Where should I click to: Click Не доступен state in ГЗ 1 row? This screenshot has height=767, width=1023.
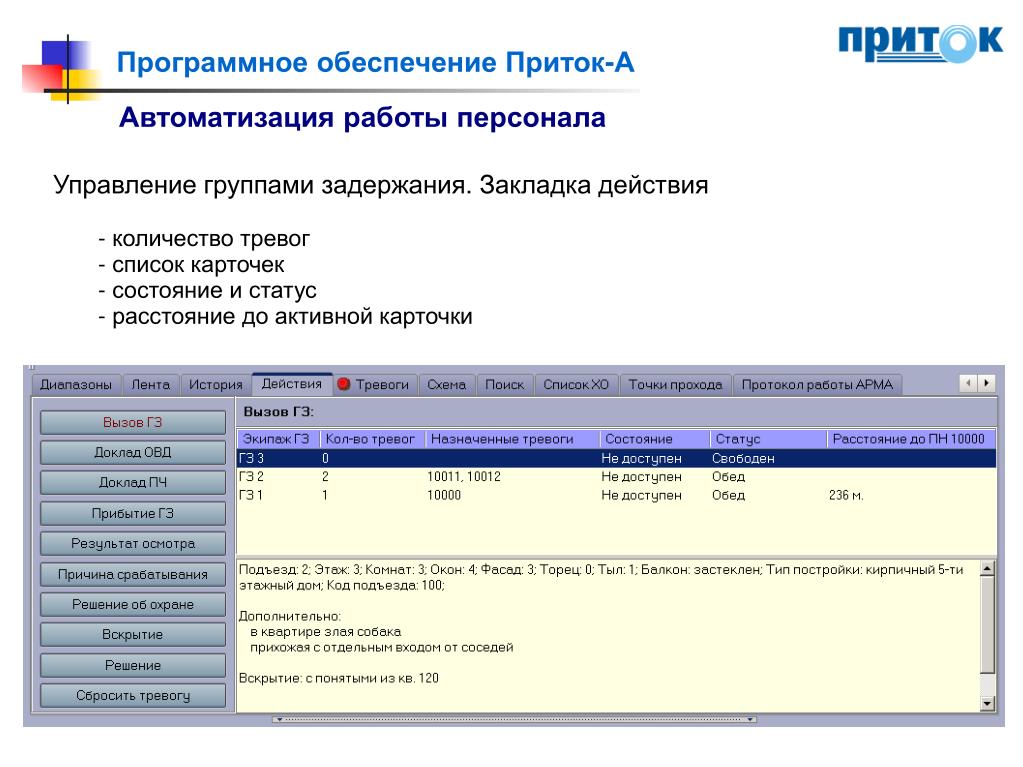coord(641,495)
